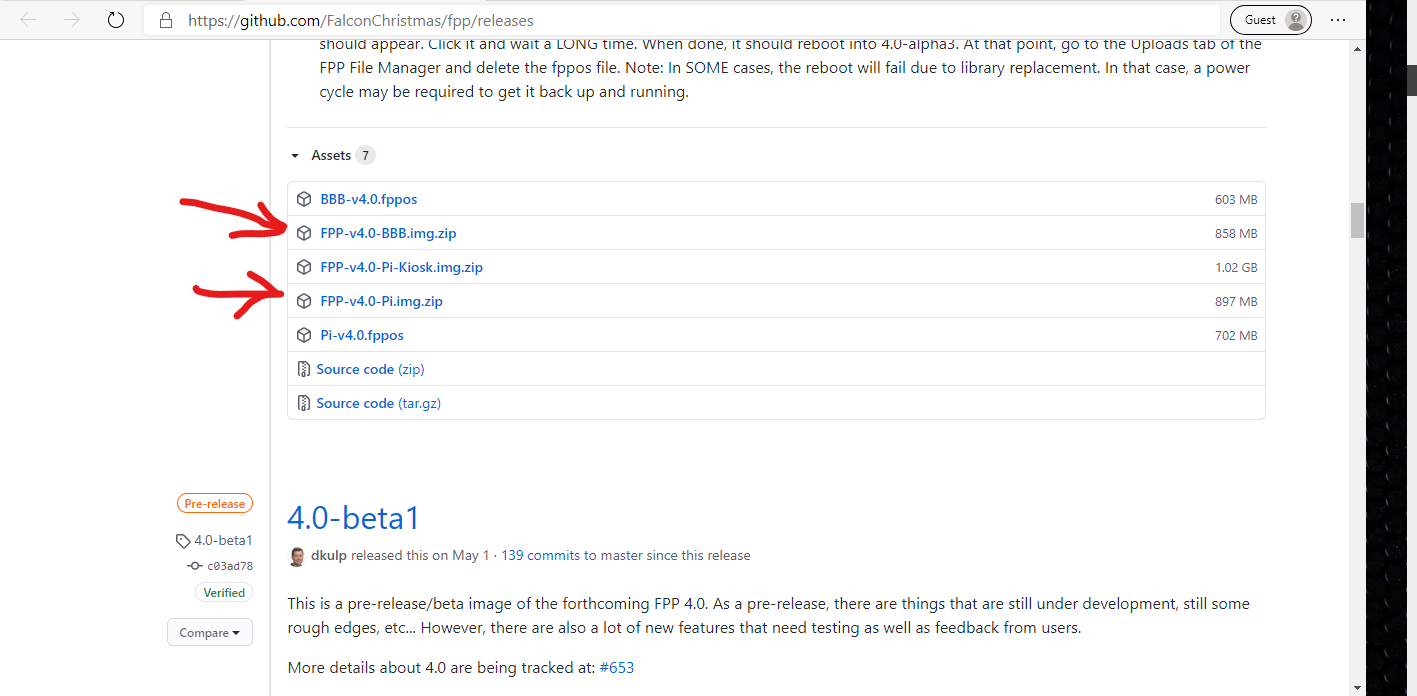Download FPP-v4.0-BBB.img.zip
The height and width of the screenshot is (696, 1417).
(x=388, y=234)
